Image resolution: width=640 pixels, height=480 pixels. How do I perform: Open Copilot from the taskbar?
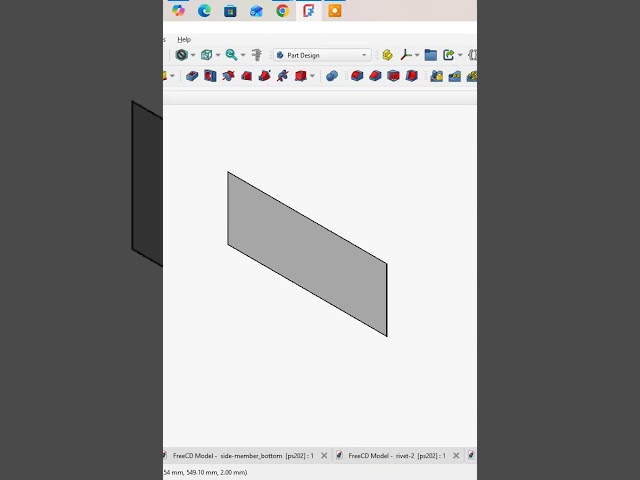(x=178, y=11)
